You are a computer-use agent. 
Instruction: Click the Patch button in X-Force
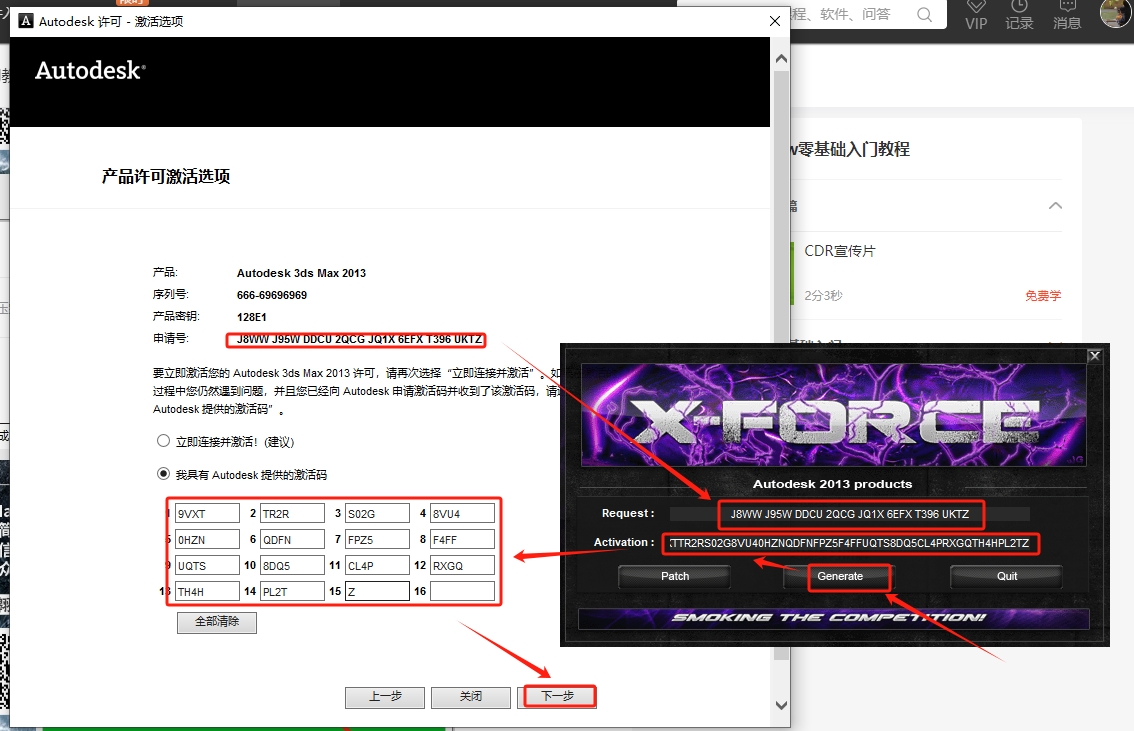675,576
